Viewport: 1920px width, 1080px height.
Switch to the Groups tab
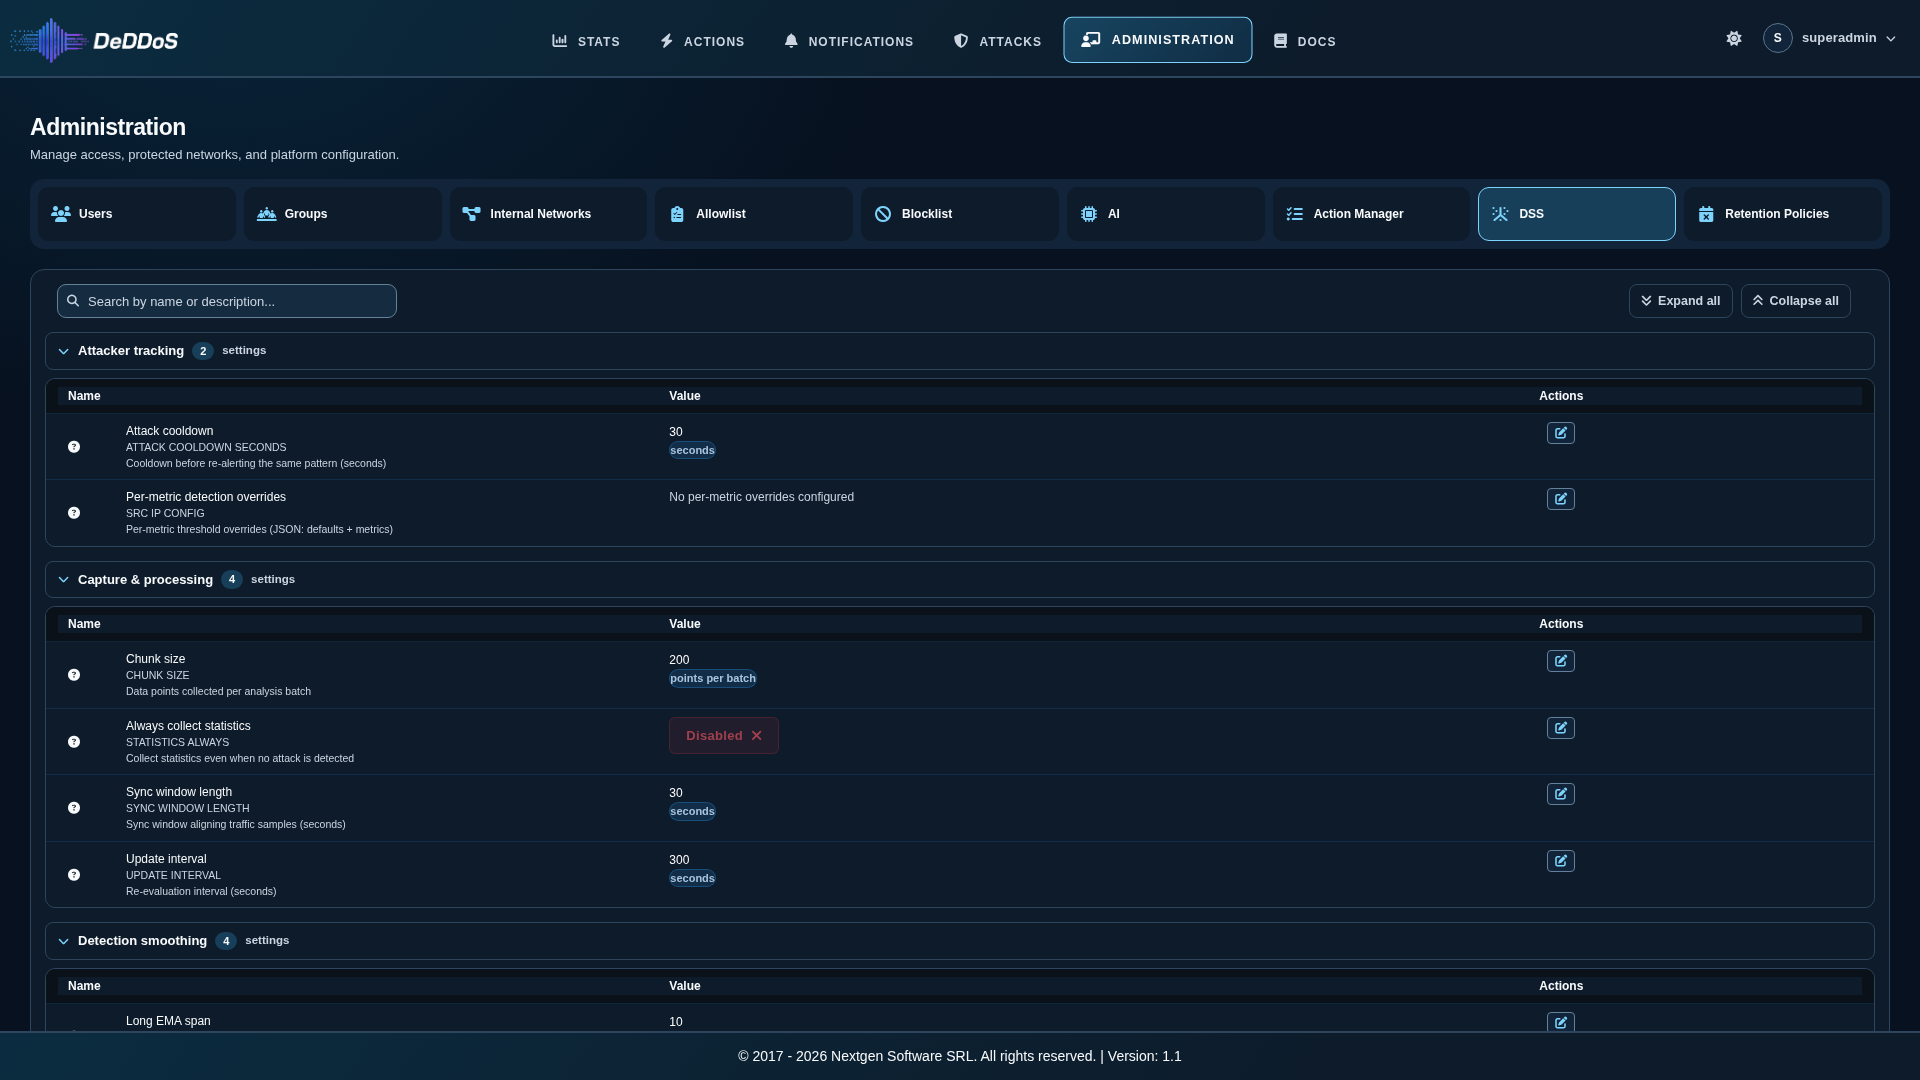click(343, 214)
